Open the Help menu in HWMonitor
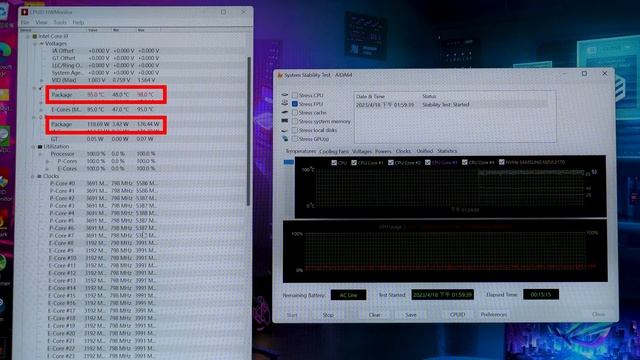Image resolution: width=640 pixels, height=360 pixels. click(x=78, y=22)
